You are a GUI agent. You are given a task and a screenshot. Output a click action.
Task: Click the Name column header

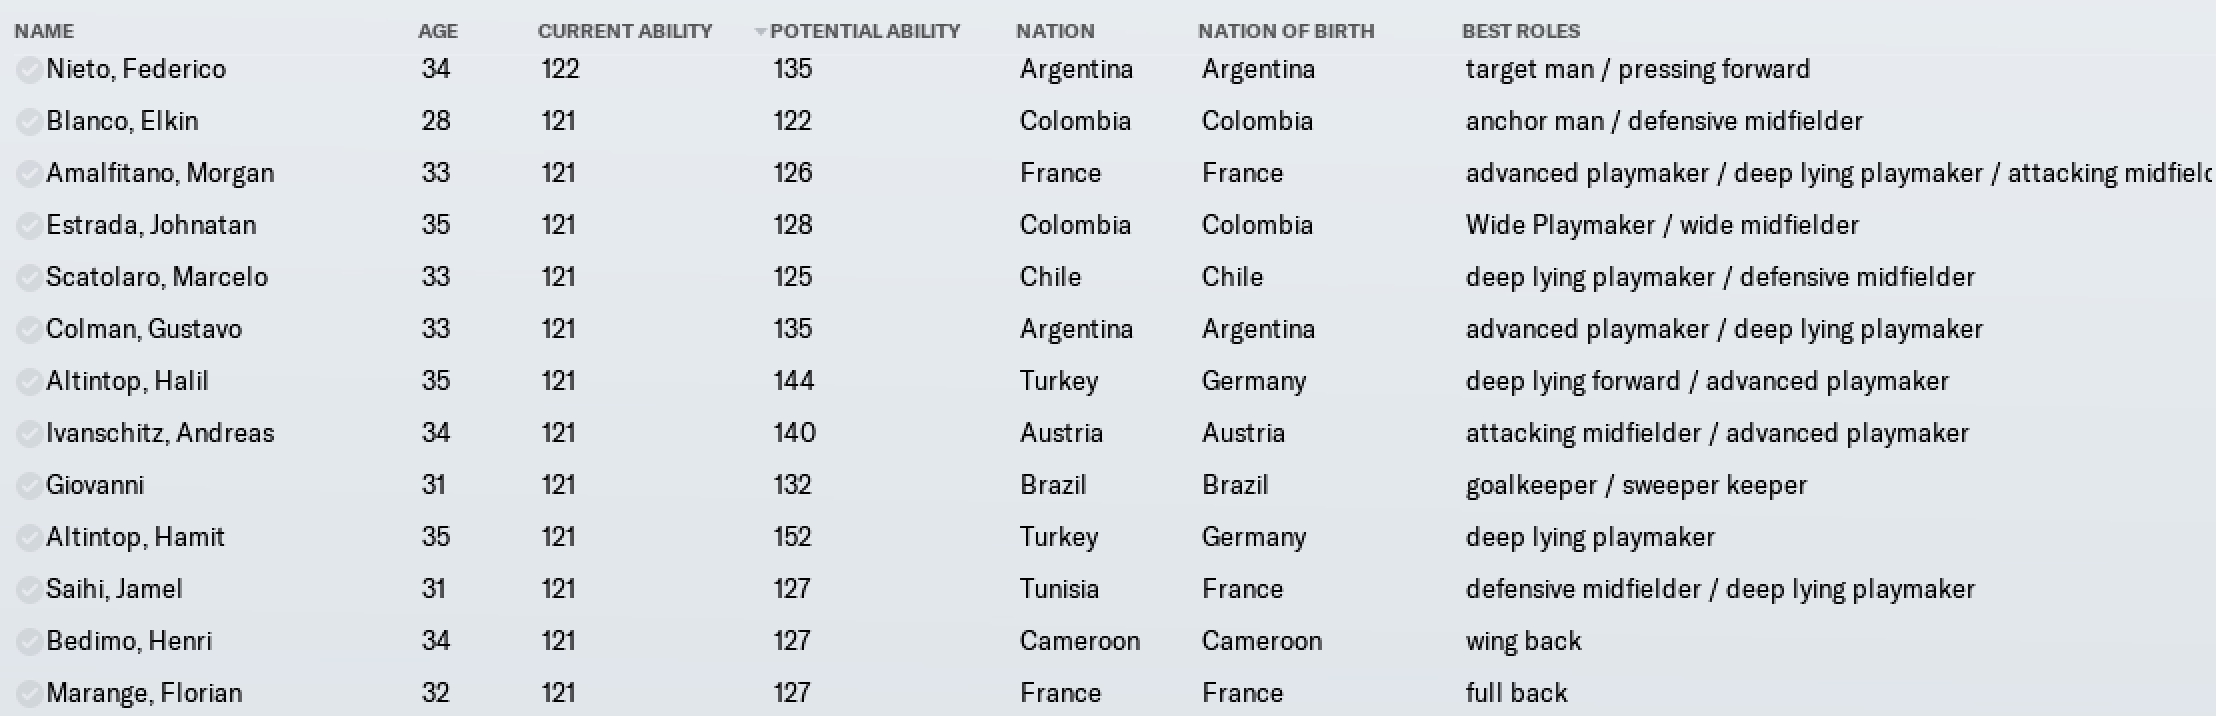pos(44,31)
